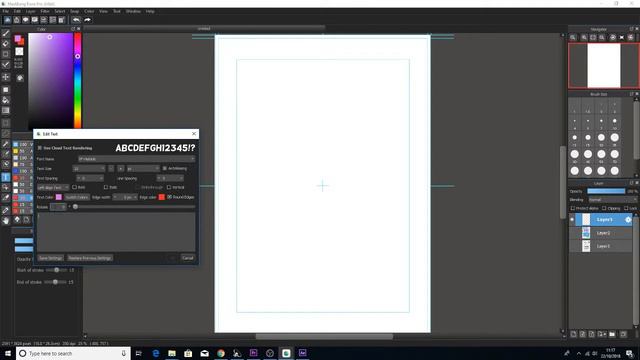640x360 pixels.
Task: Click the delete layer icon at panel bottom
Action: [623, 334]
